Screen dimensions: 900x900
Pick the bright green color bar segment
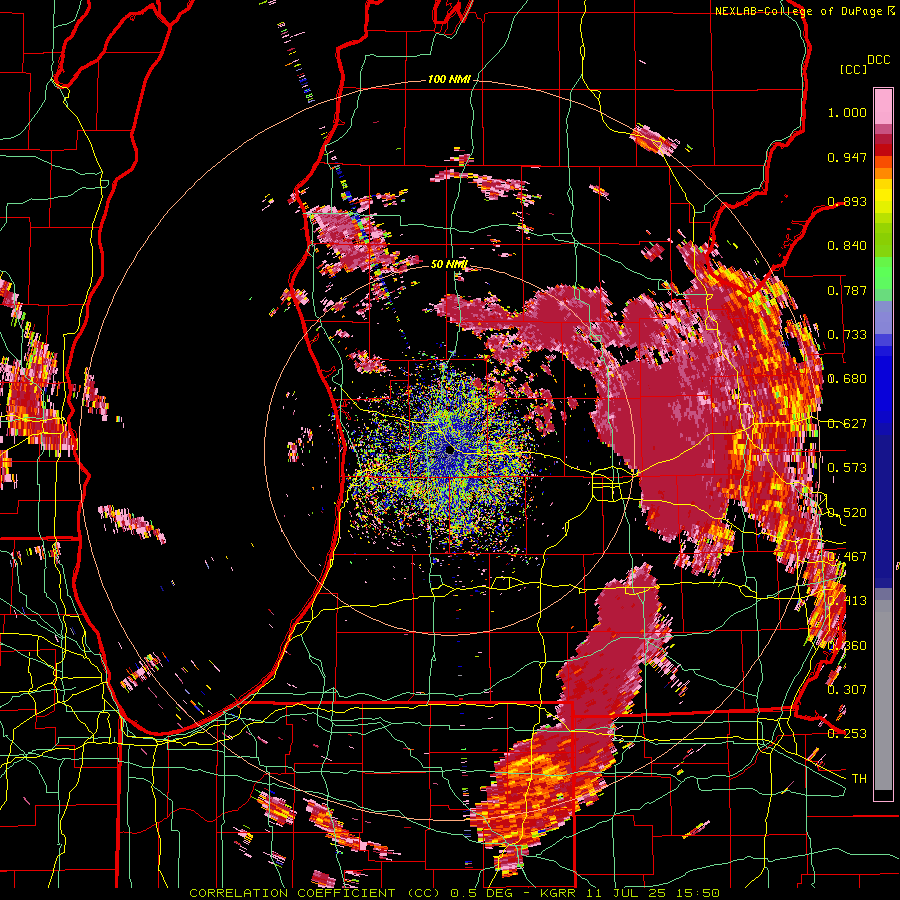(883, 273)
